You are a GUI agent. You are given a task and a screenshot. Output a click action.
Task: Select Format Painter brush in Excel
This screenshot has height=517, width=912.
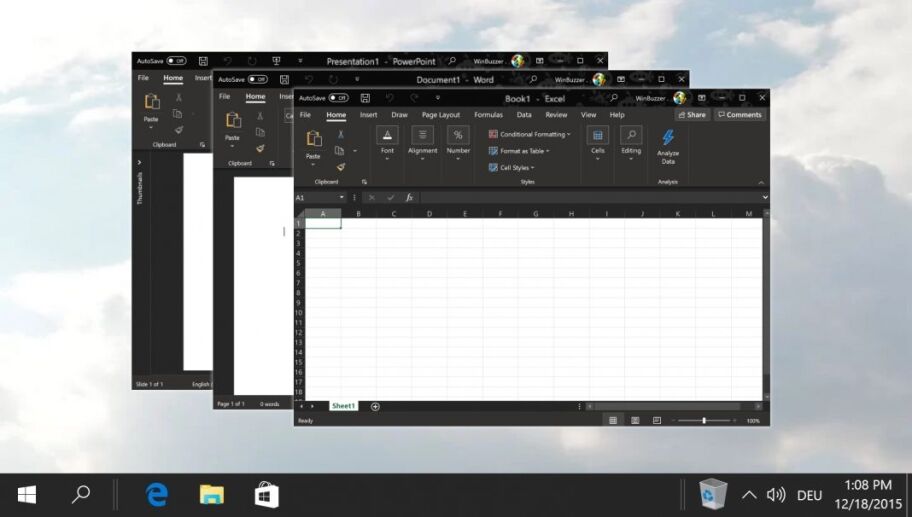click(x=341, y=167)
